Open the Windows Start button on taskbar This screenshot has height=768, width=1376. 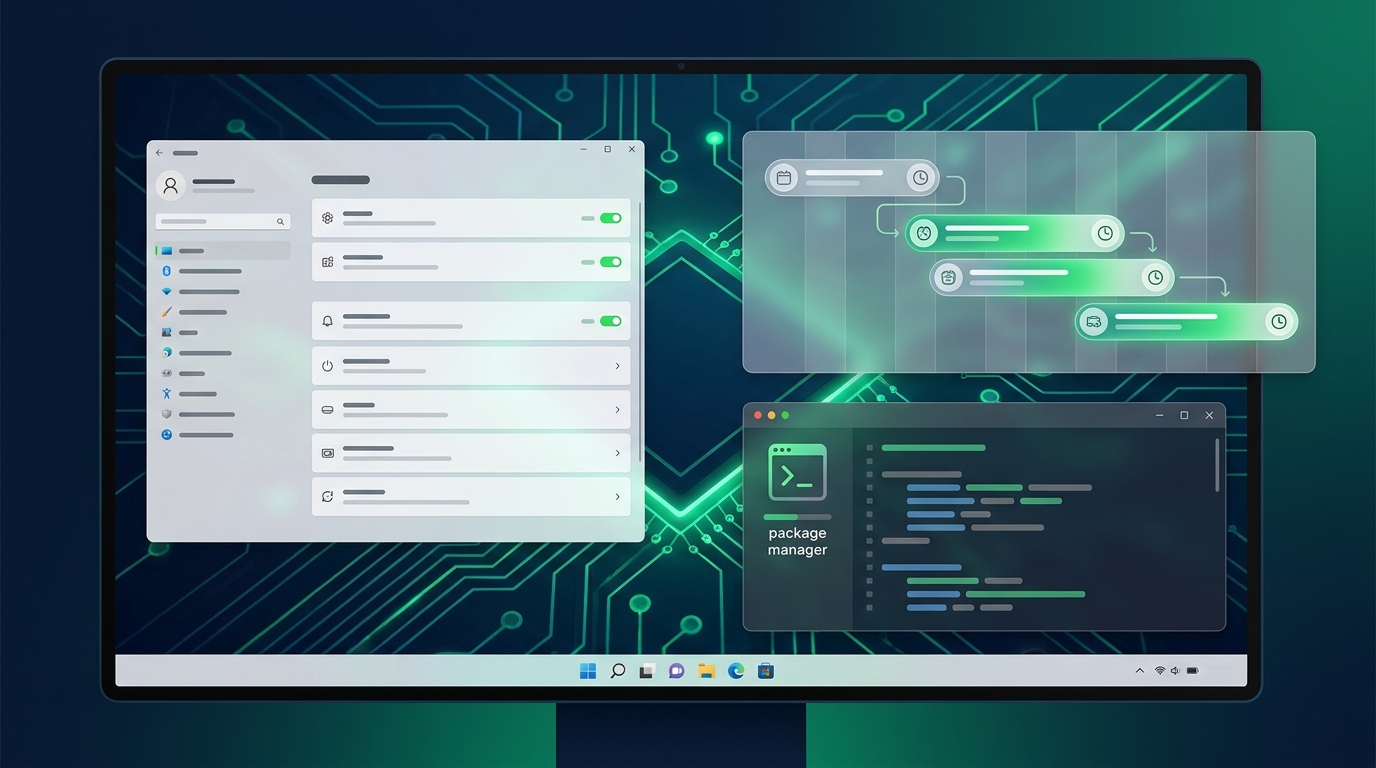click(x=588, y=671)
